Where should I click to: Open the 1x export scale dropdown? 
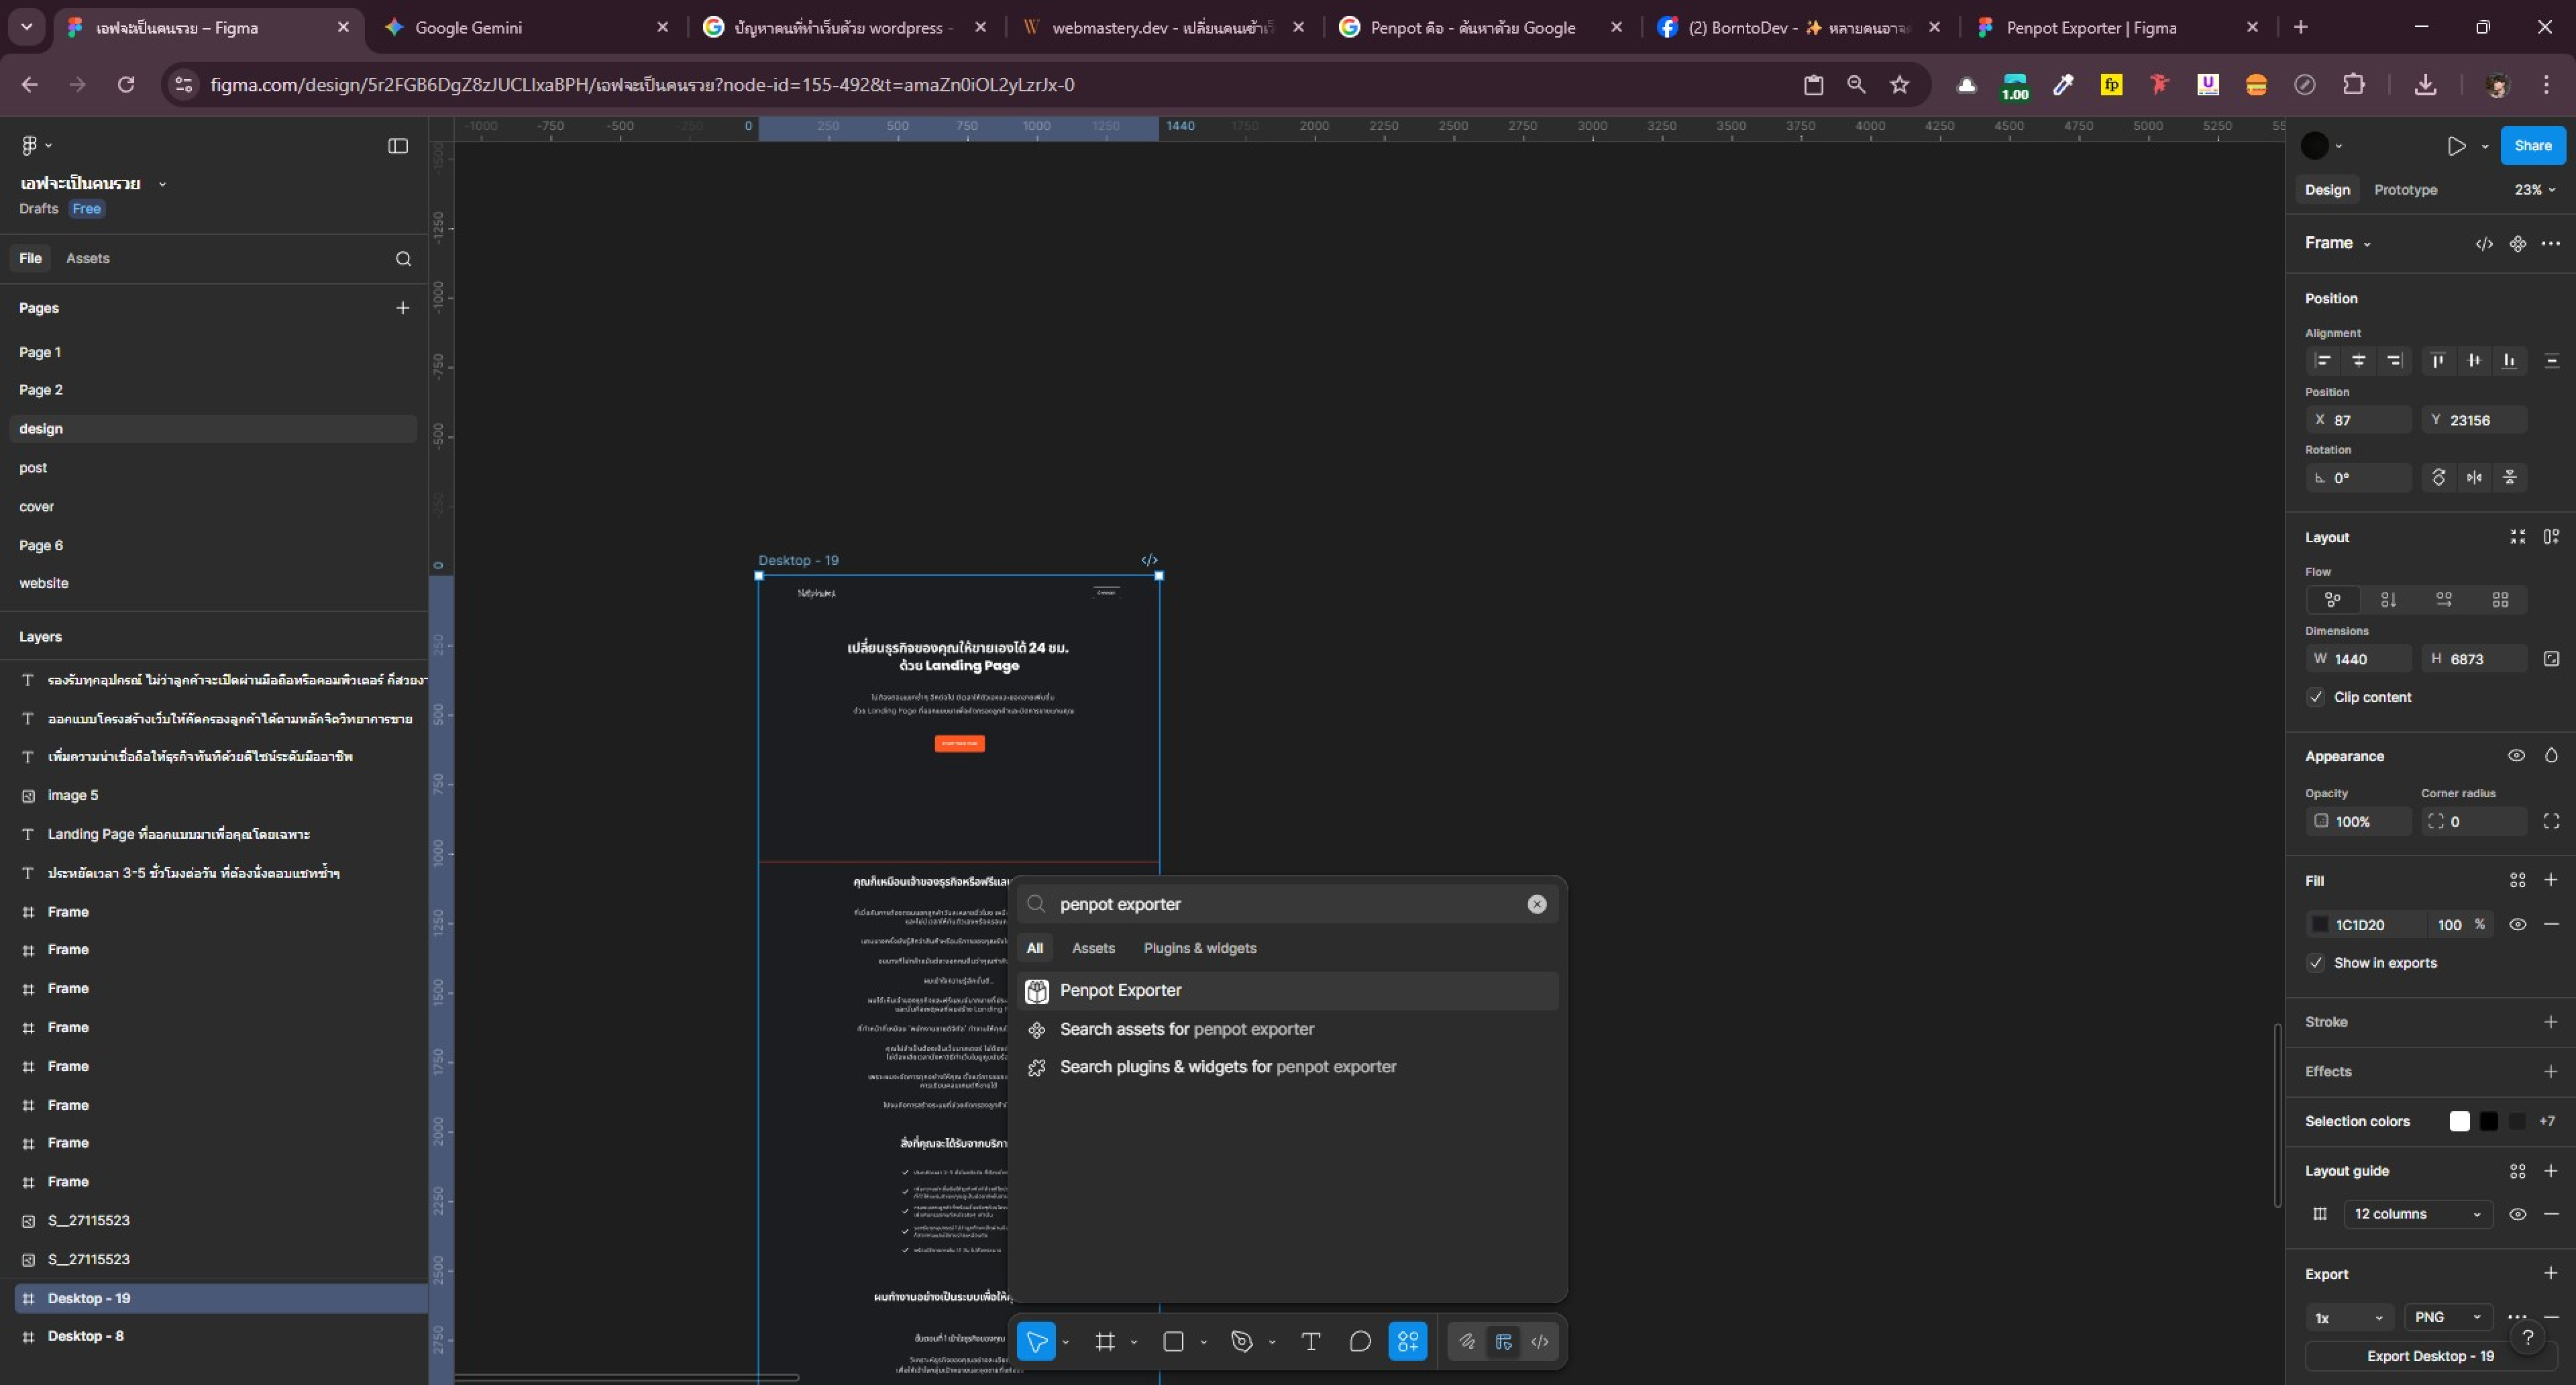point(2349,1318)
